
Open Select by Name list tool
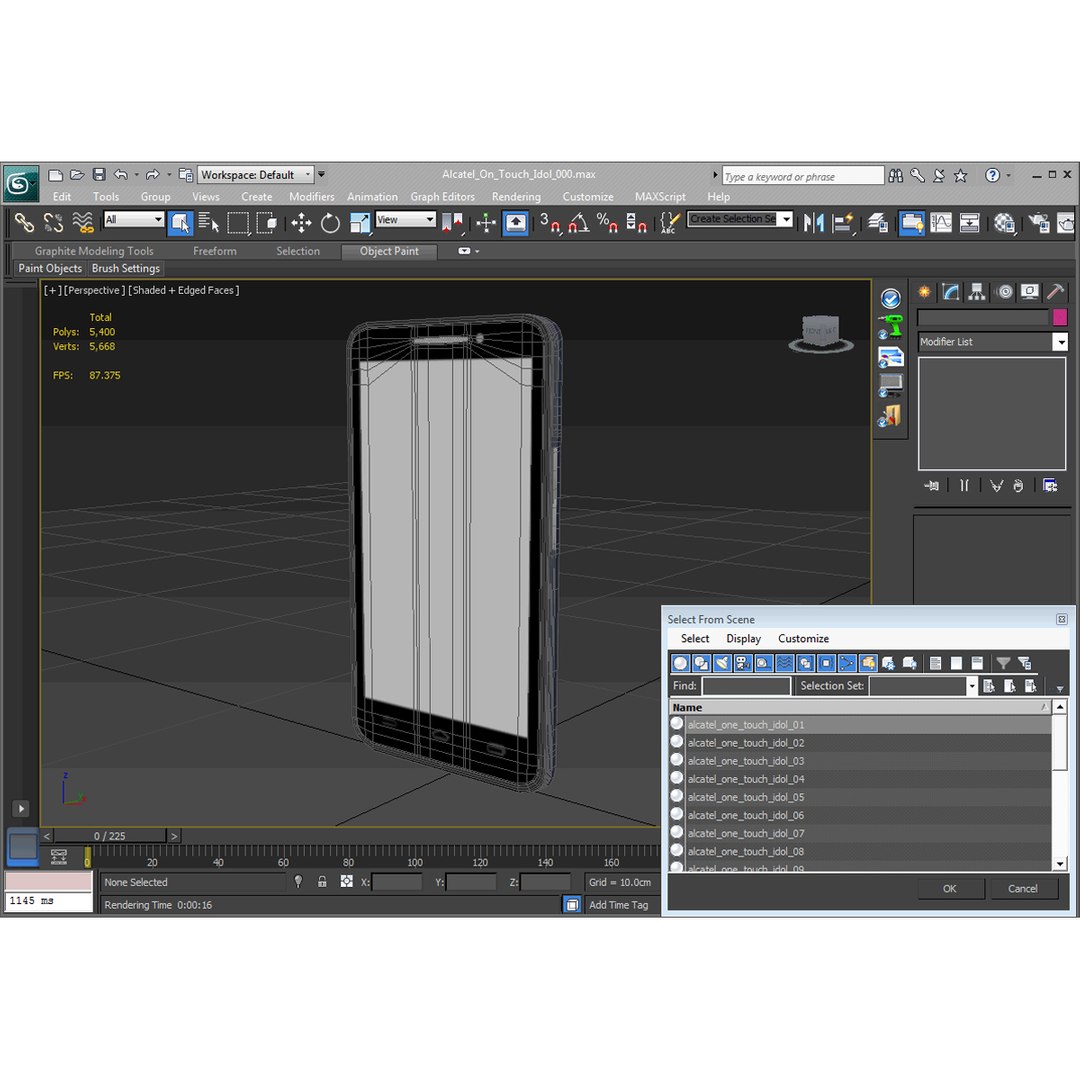[x=209, y=222]
